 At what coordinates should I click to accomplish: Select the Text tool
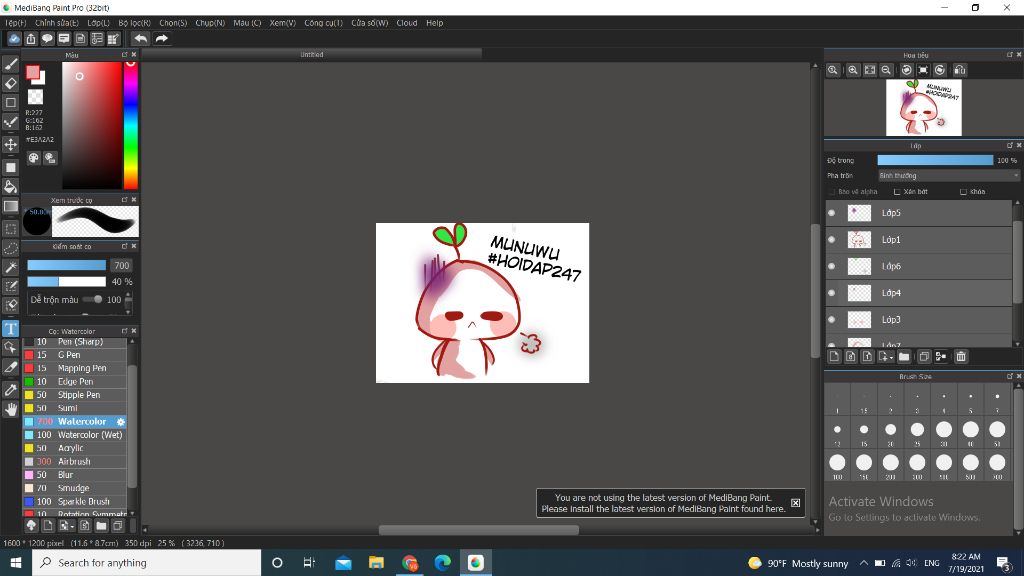coord(10,328)
